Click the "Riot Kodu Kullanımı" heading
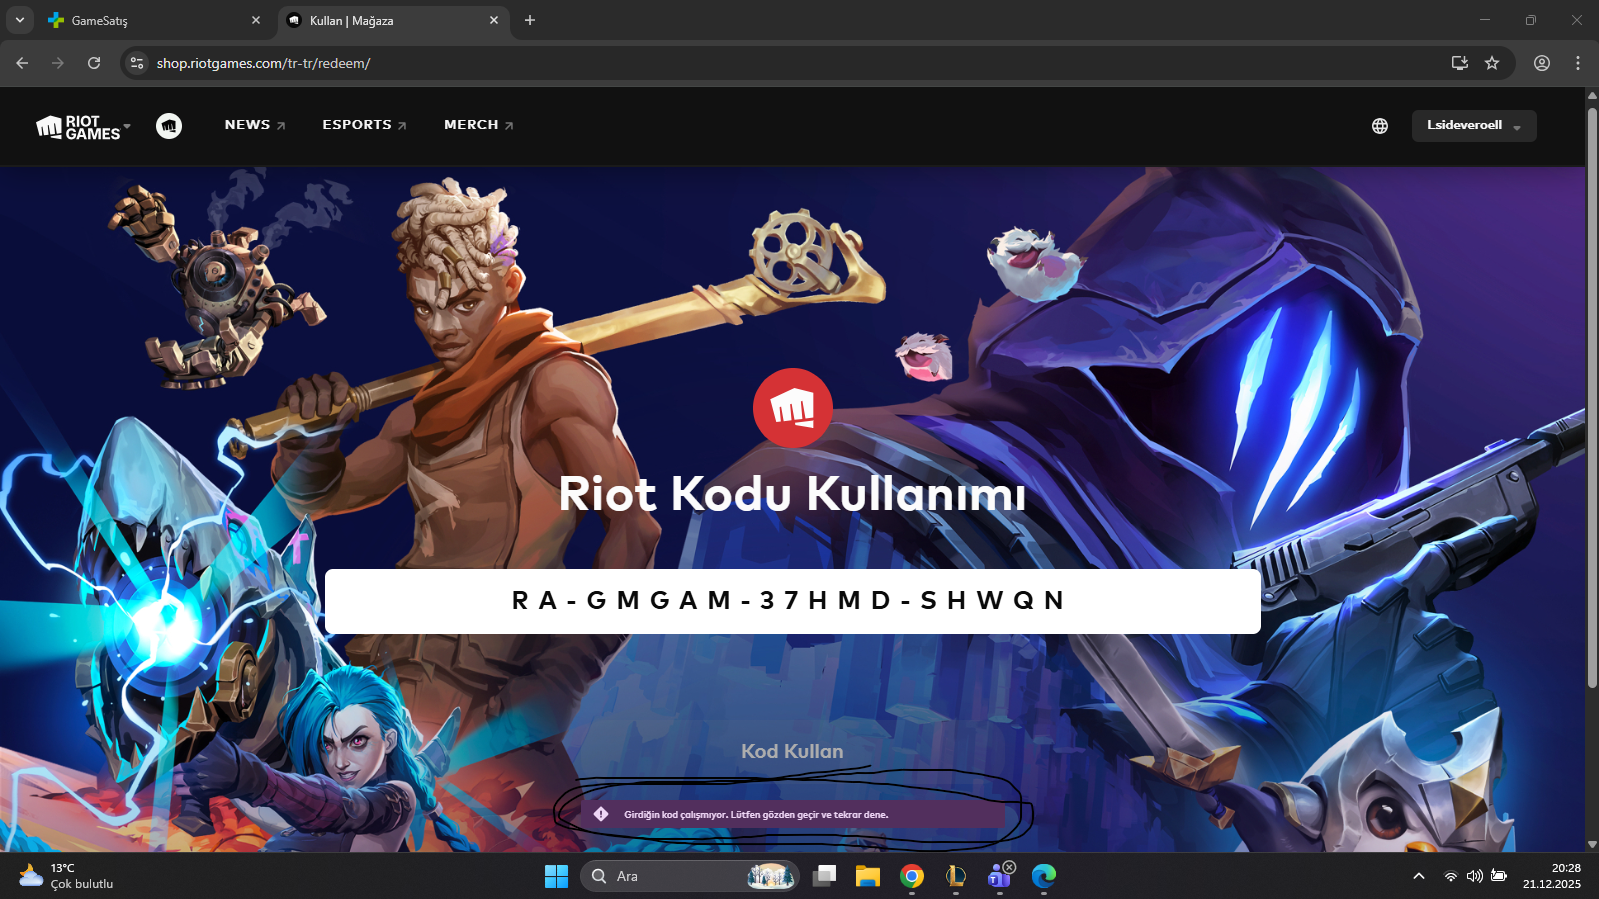 (x=792, y=494)
